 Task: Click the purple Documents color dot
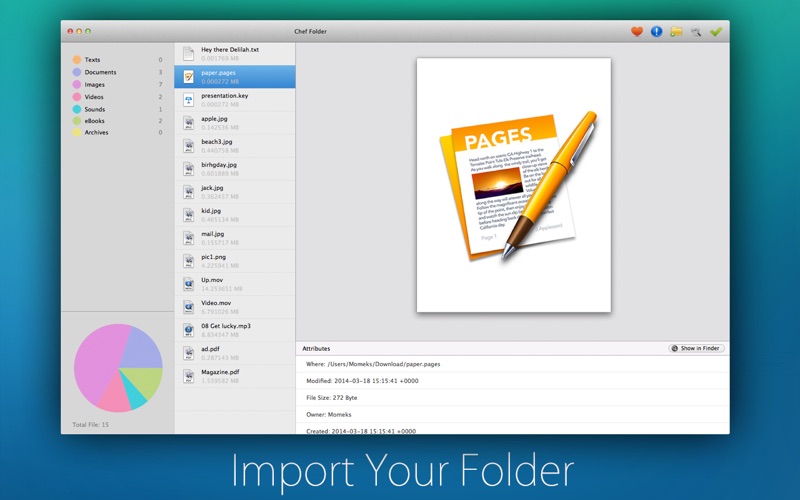tap(77, 72)
